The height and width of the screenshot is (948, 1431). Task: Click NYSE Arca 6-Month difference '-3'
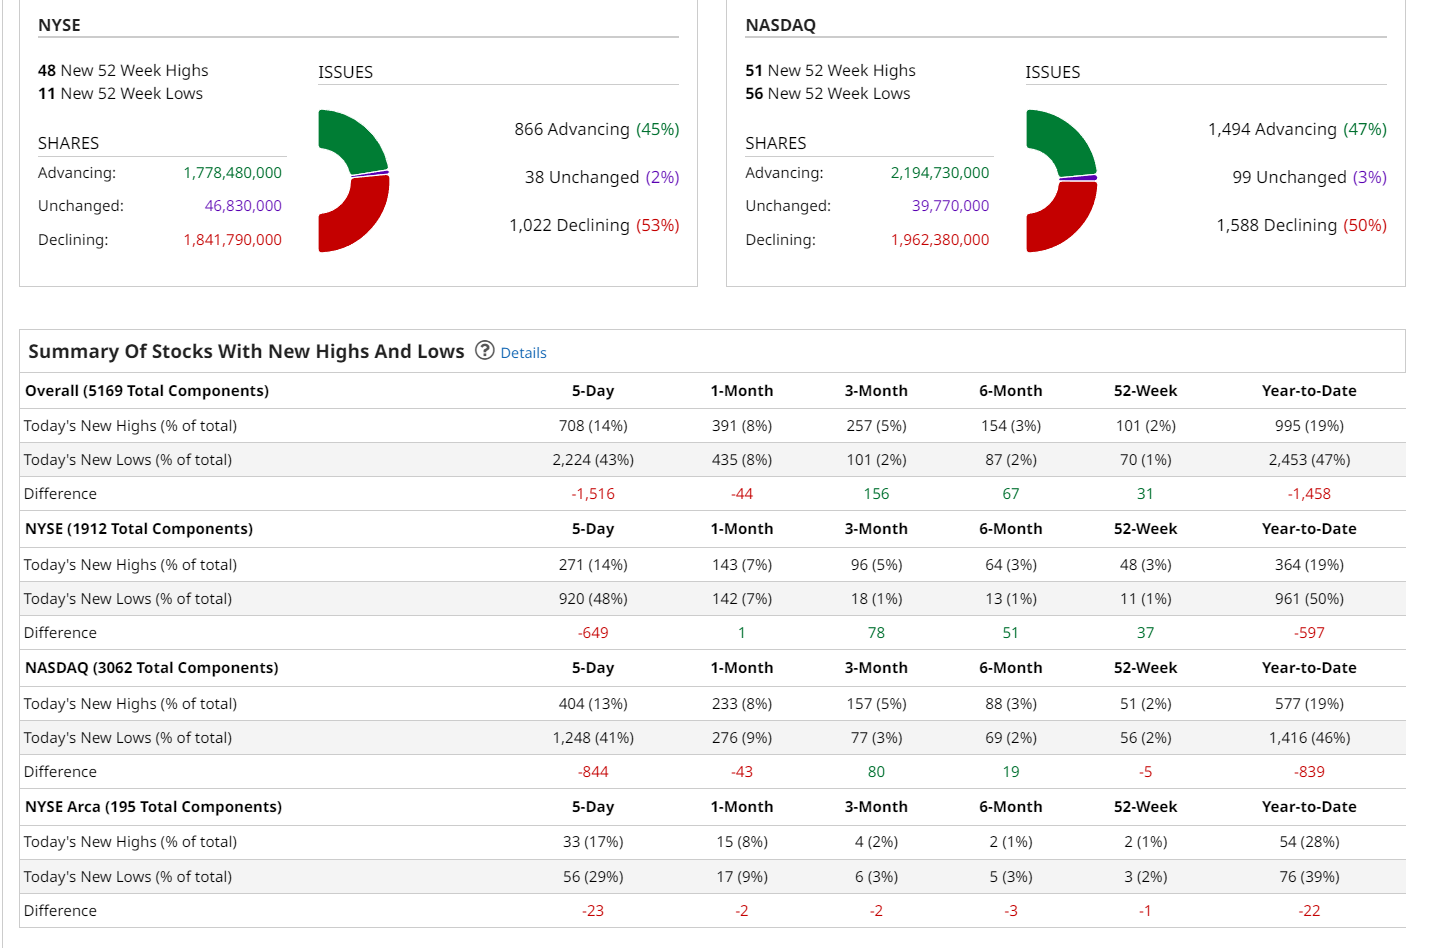pos(1011,911)
